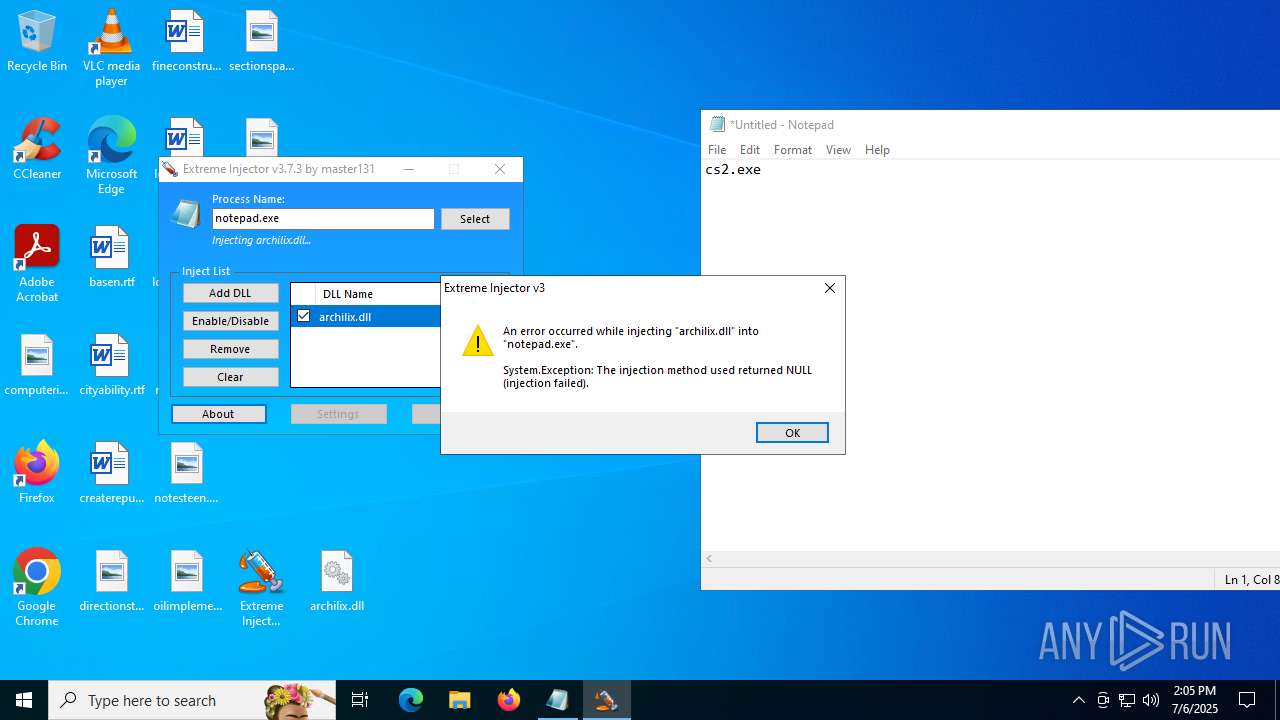Click the Ln 1, Col 8 status bar entry

click(1250, 579)
